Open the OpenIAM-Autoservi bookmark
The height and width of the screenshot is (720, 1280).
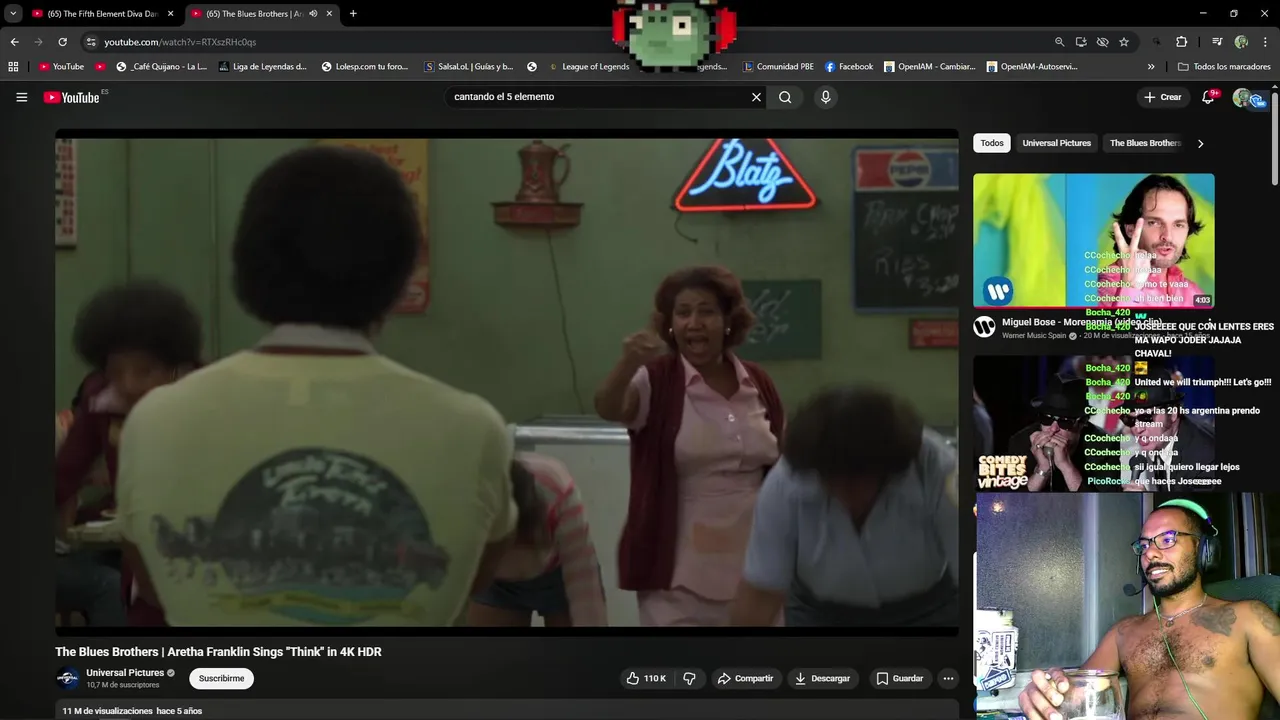click(1032, 67)
